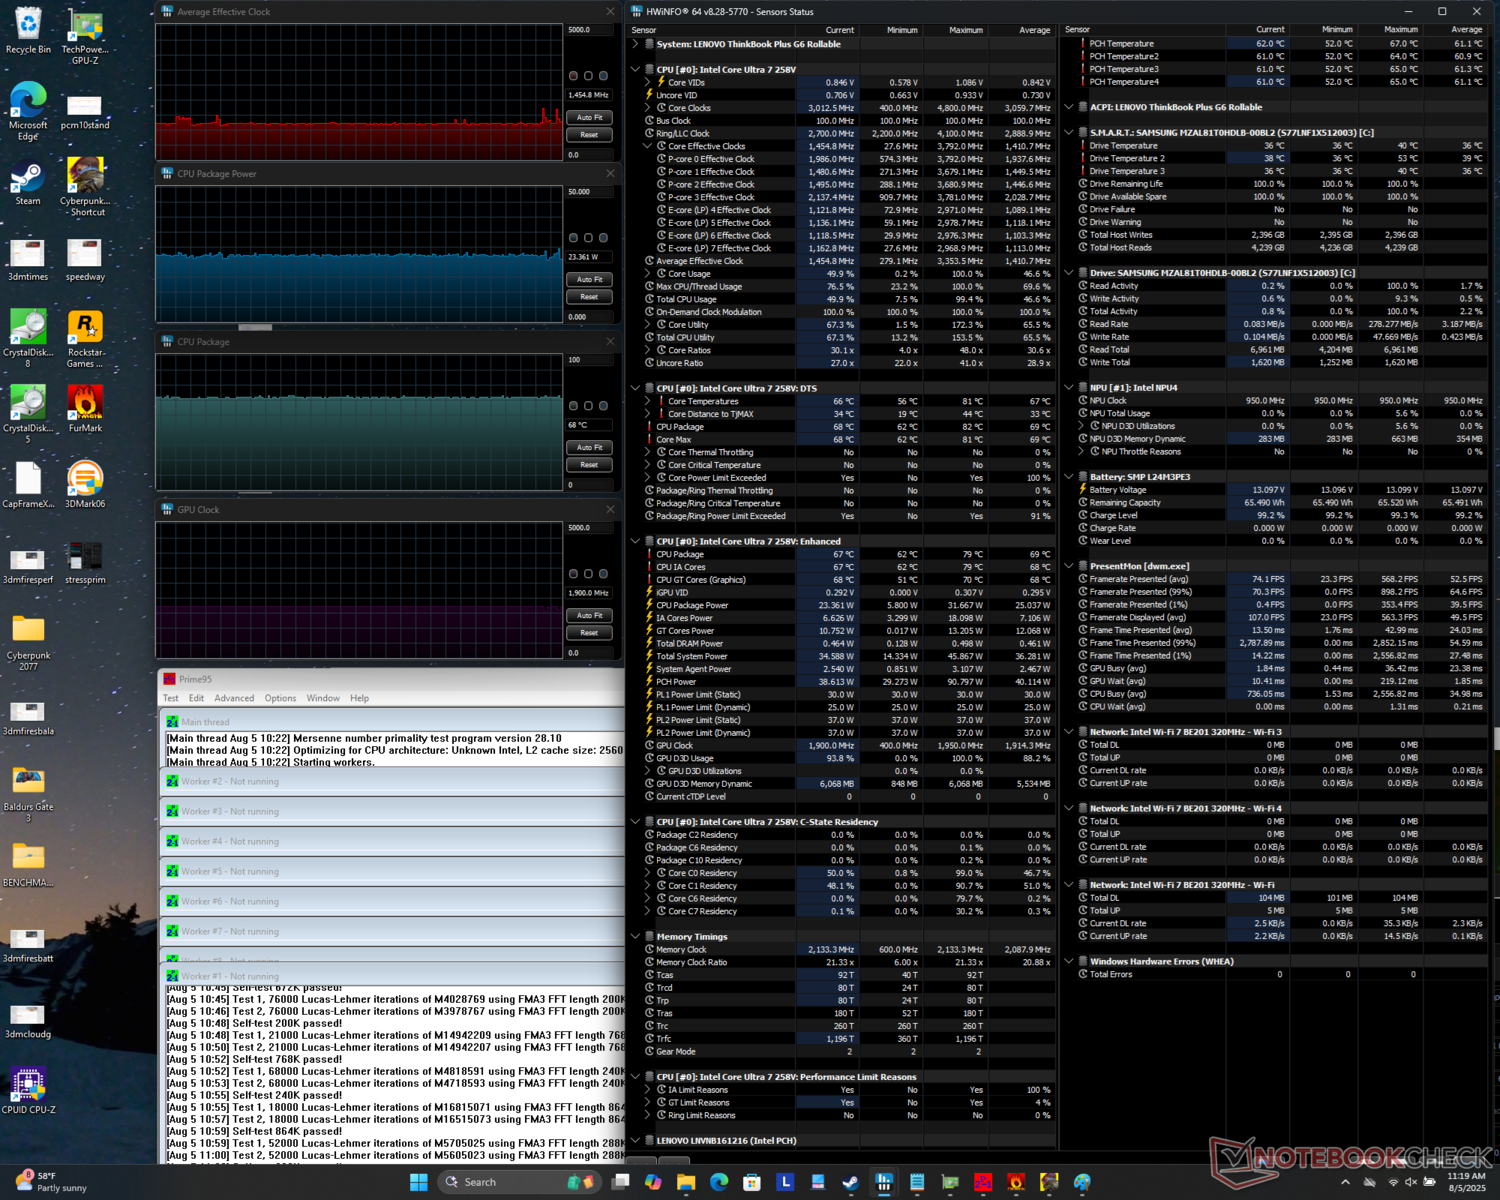Select the FurMark desktop icon
The height and width of the screenshot is (1200, 1500).
(85, 410)
